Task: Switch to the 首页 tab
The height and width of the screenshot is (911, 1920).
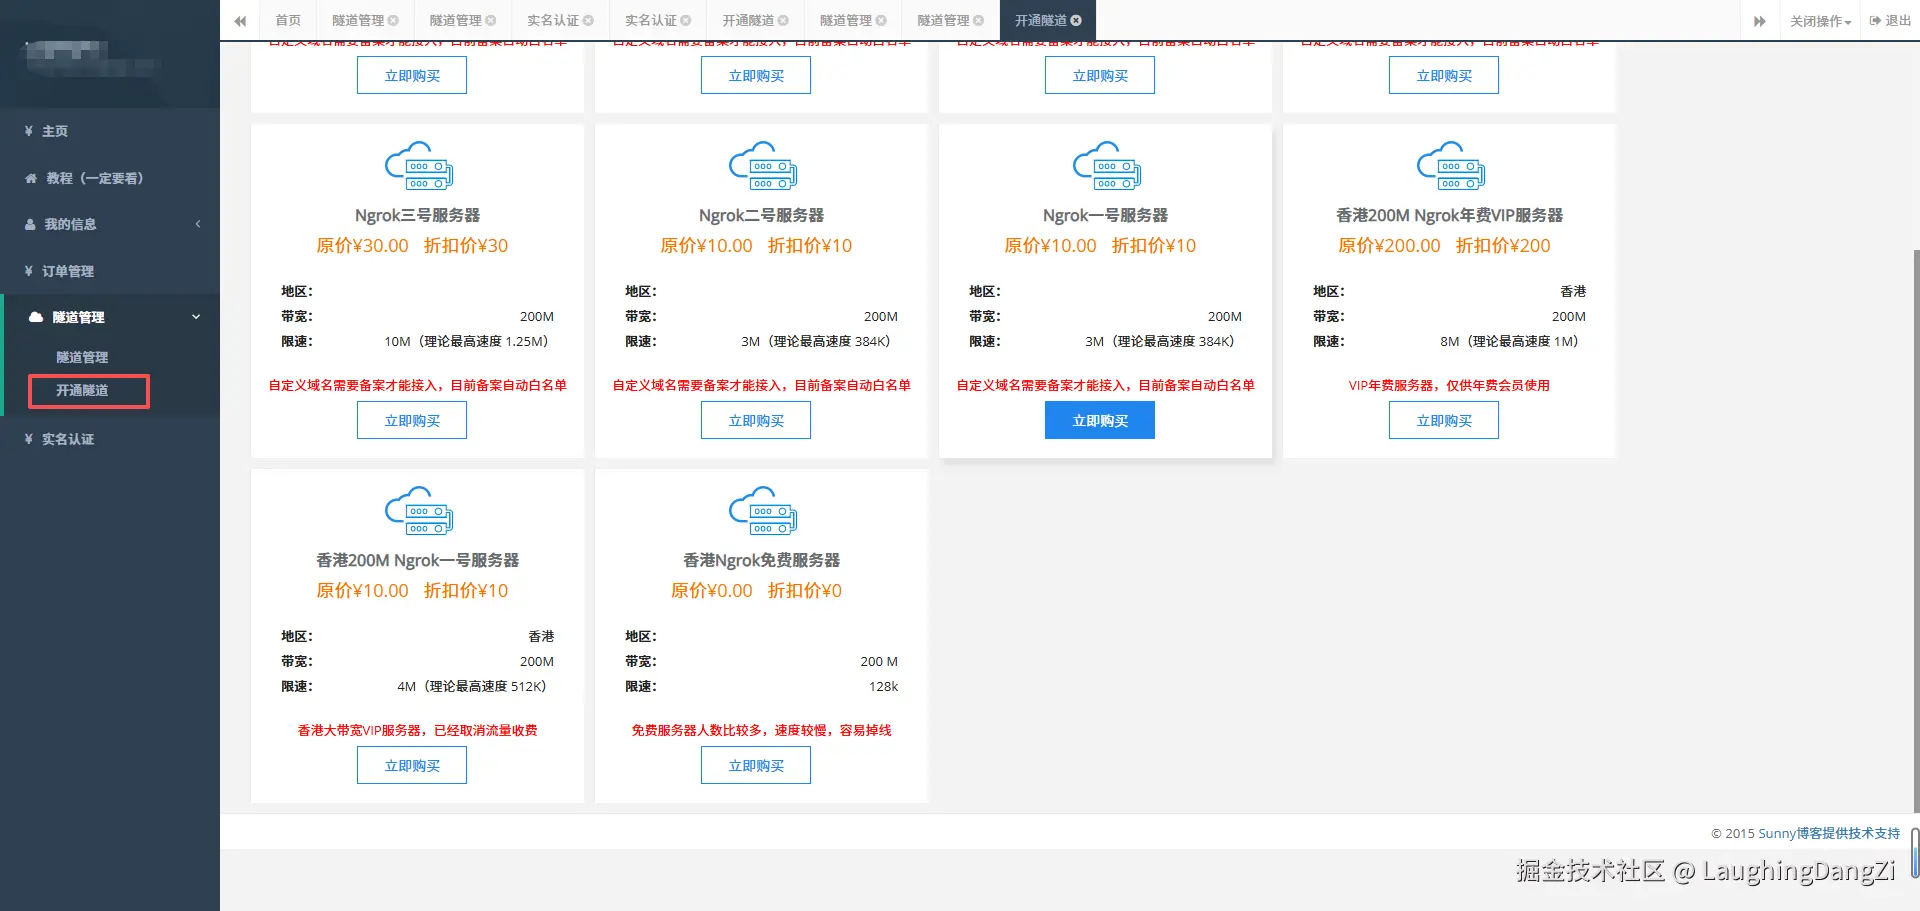Action: [x=288, y=20]
